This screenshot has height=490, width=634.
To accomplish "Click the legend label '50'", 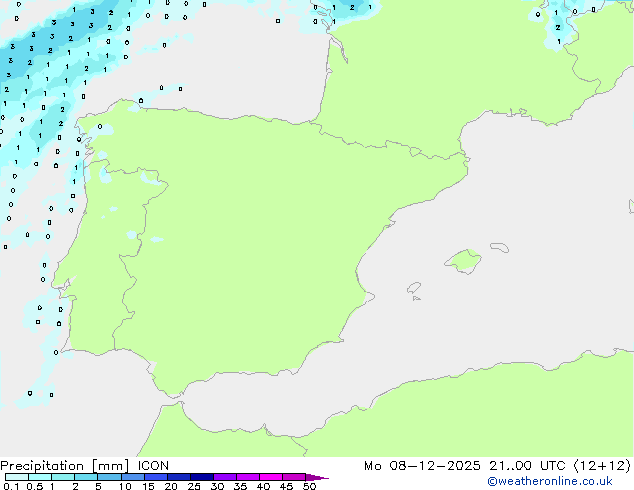I will tap(309, 486).
